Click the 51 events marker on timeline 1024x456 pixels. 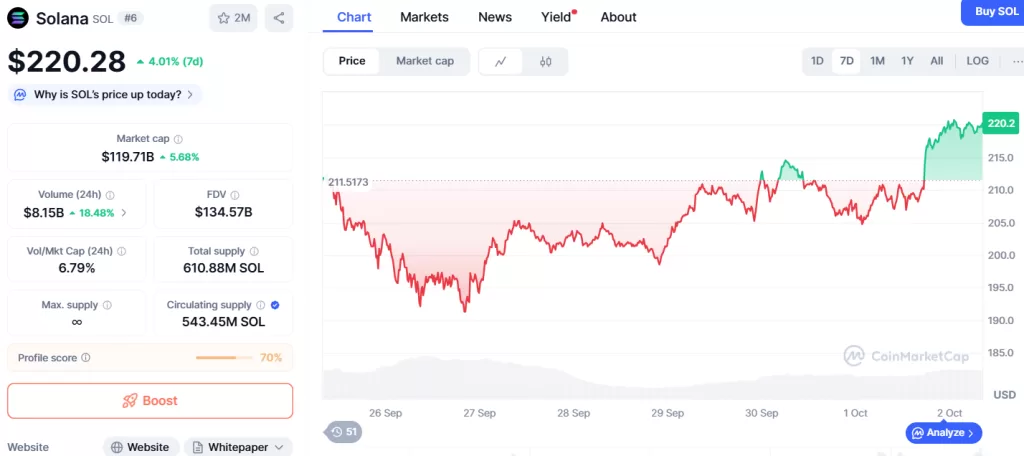343,432
